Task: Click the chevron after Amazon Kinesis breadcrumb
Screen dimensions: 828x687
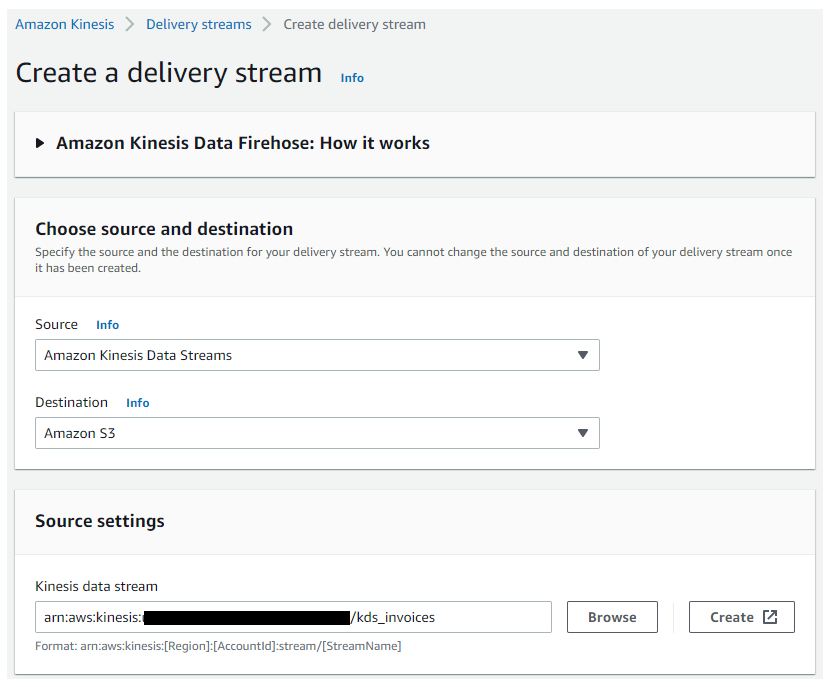Action: tap(130, 24)
